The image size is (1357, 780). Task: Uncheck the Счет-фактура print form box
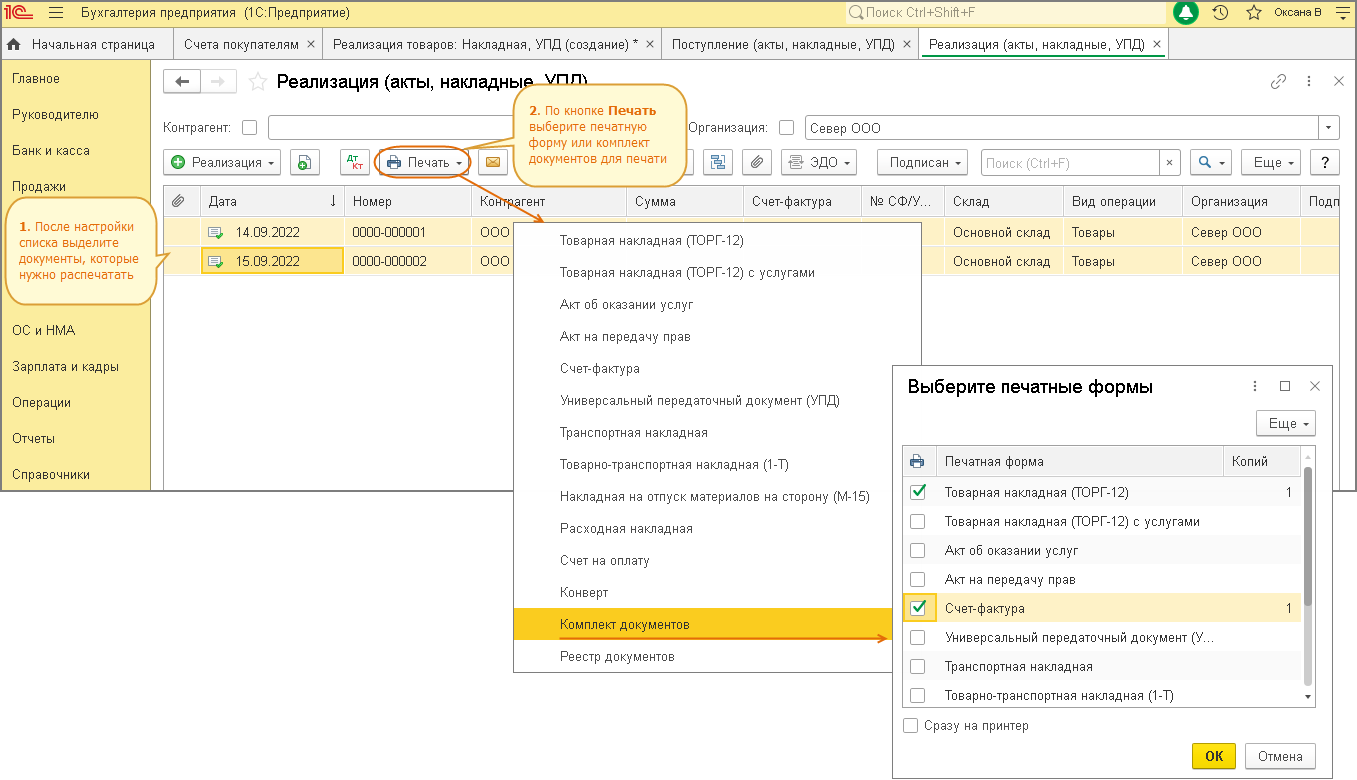[918, 608]
